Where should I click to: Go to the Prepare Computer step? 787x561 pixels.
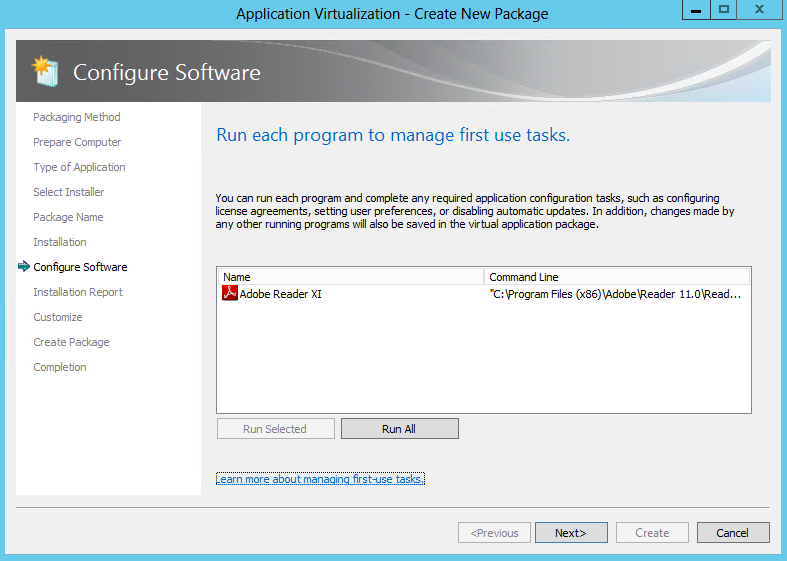77,142
